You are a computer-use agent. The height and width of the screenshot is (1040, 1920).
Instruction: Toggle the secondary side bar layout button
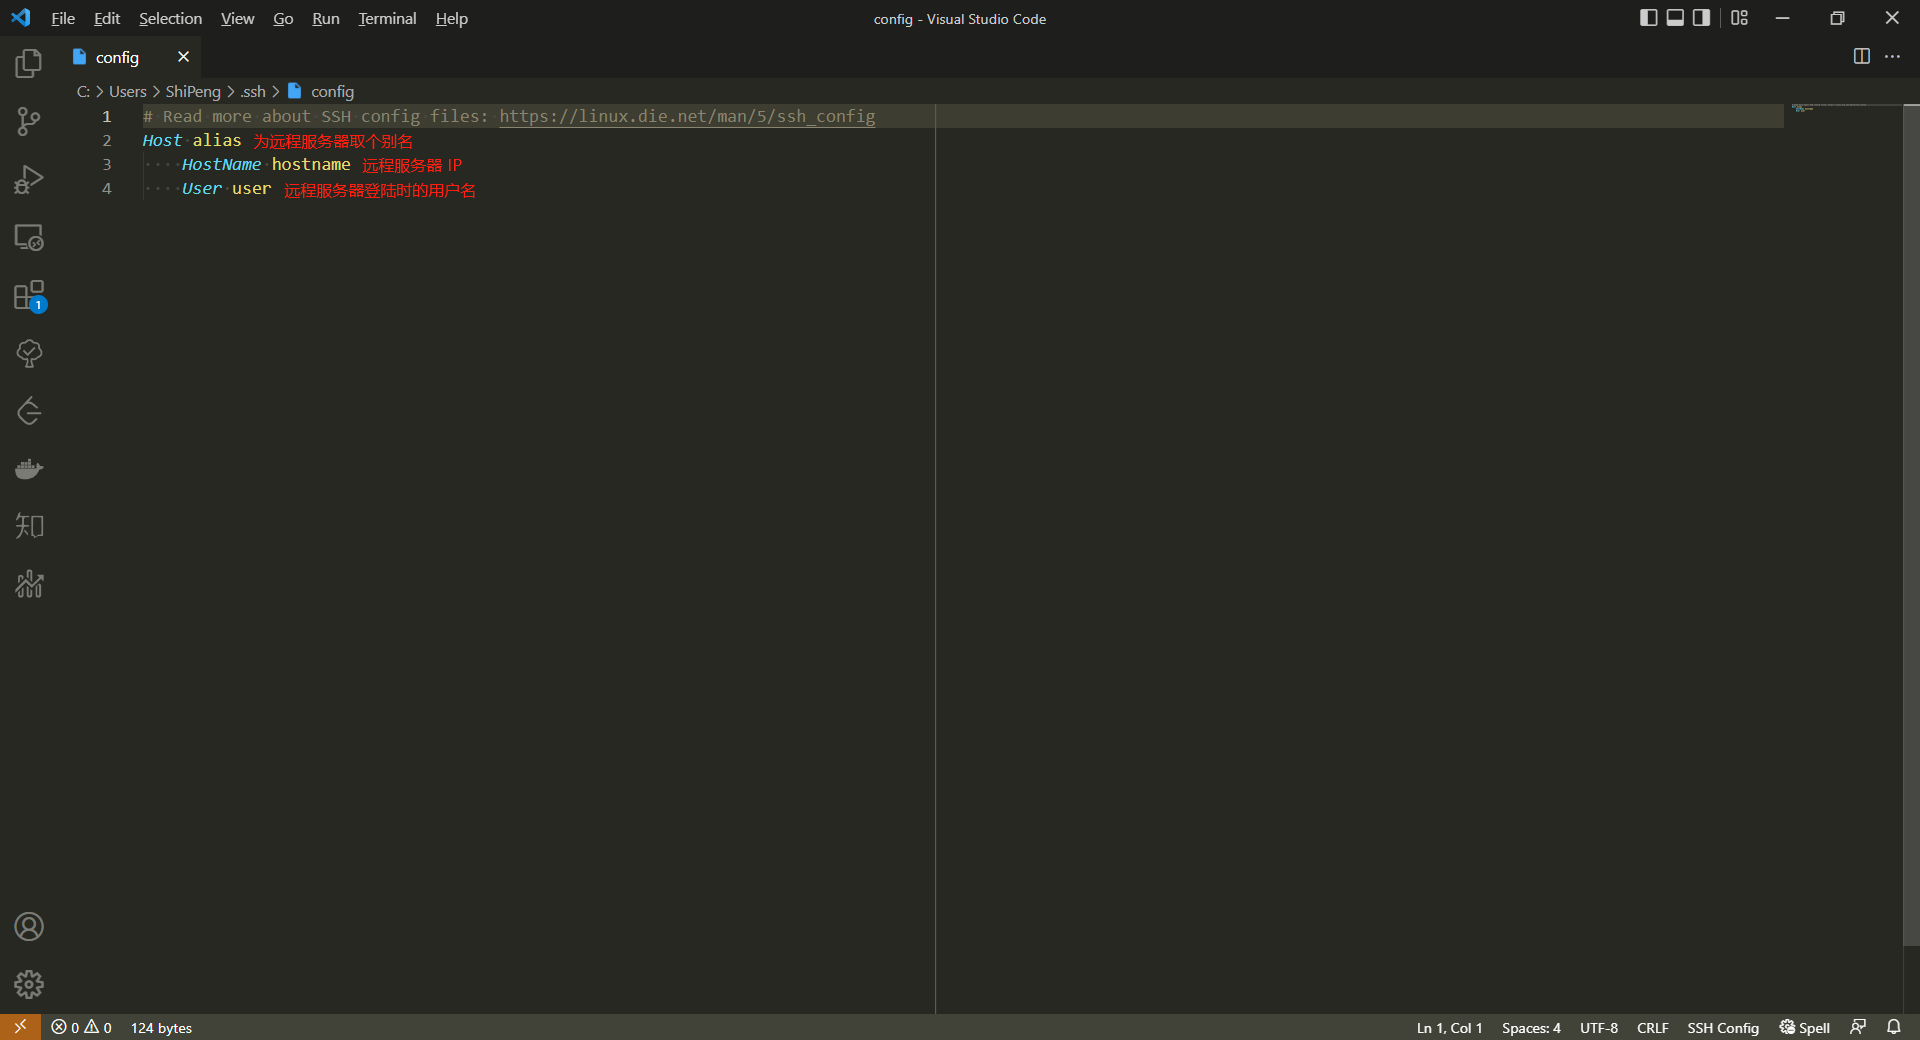[x=1701, y=18]
